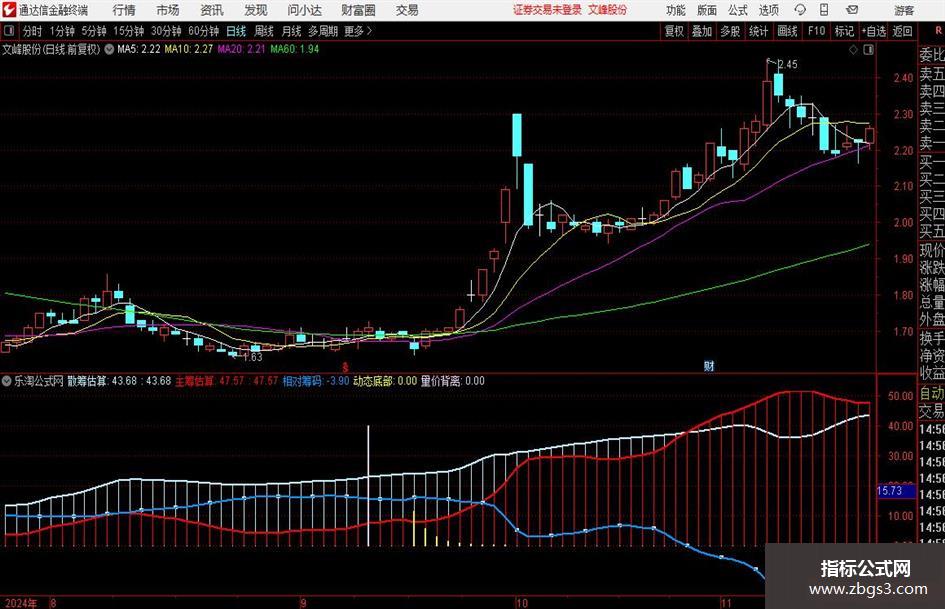The image size is (945, 609).
Task: Switch to 30分钟 period
Action: click(166, 31)
